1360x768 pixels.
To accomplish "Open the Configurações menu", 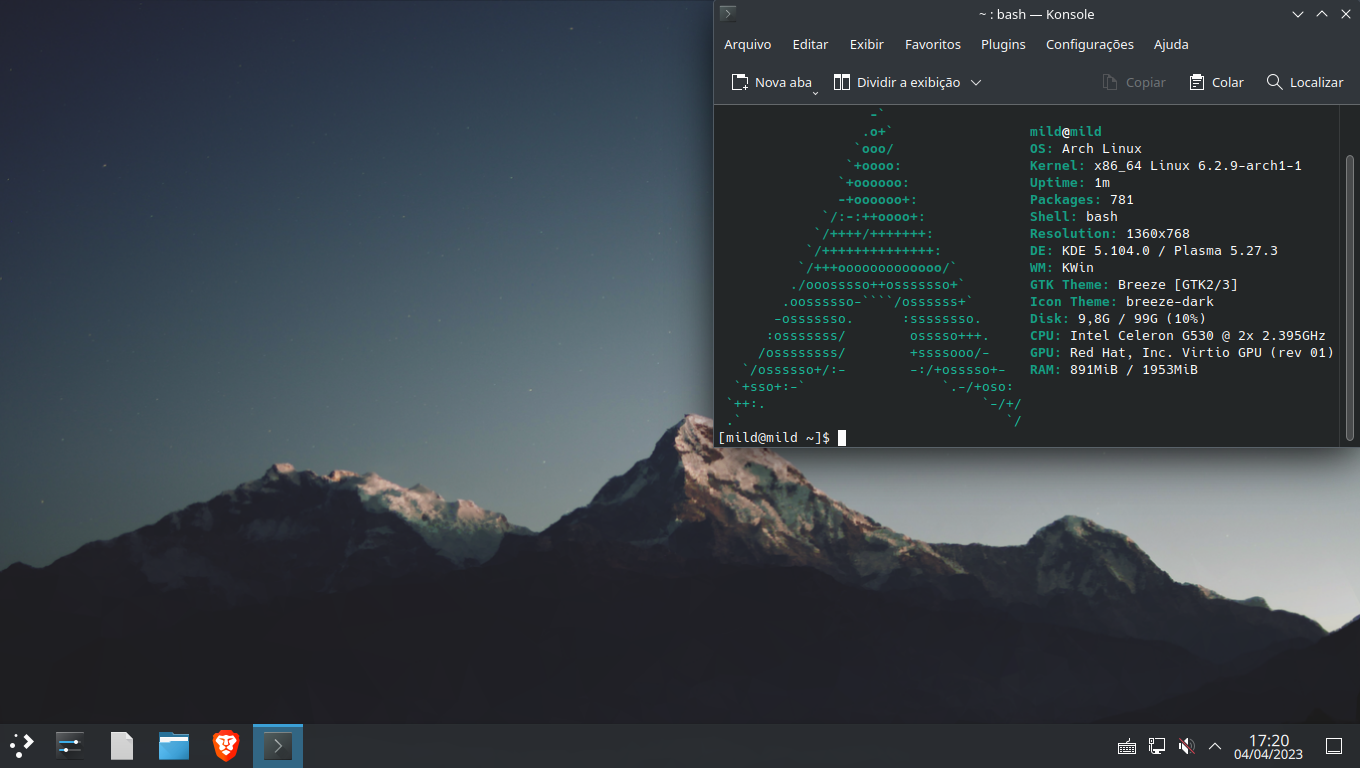I will (1090, 44).
